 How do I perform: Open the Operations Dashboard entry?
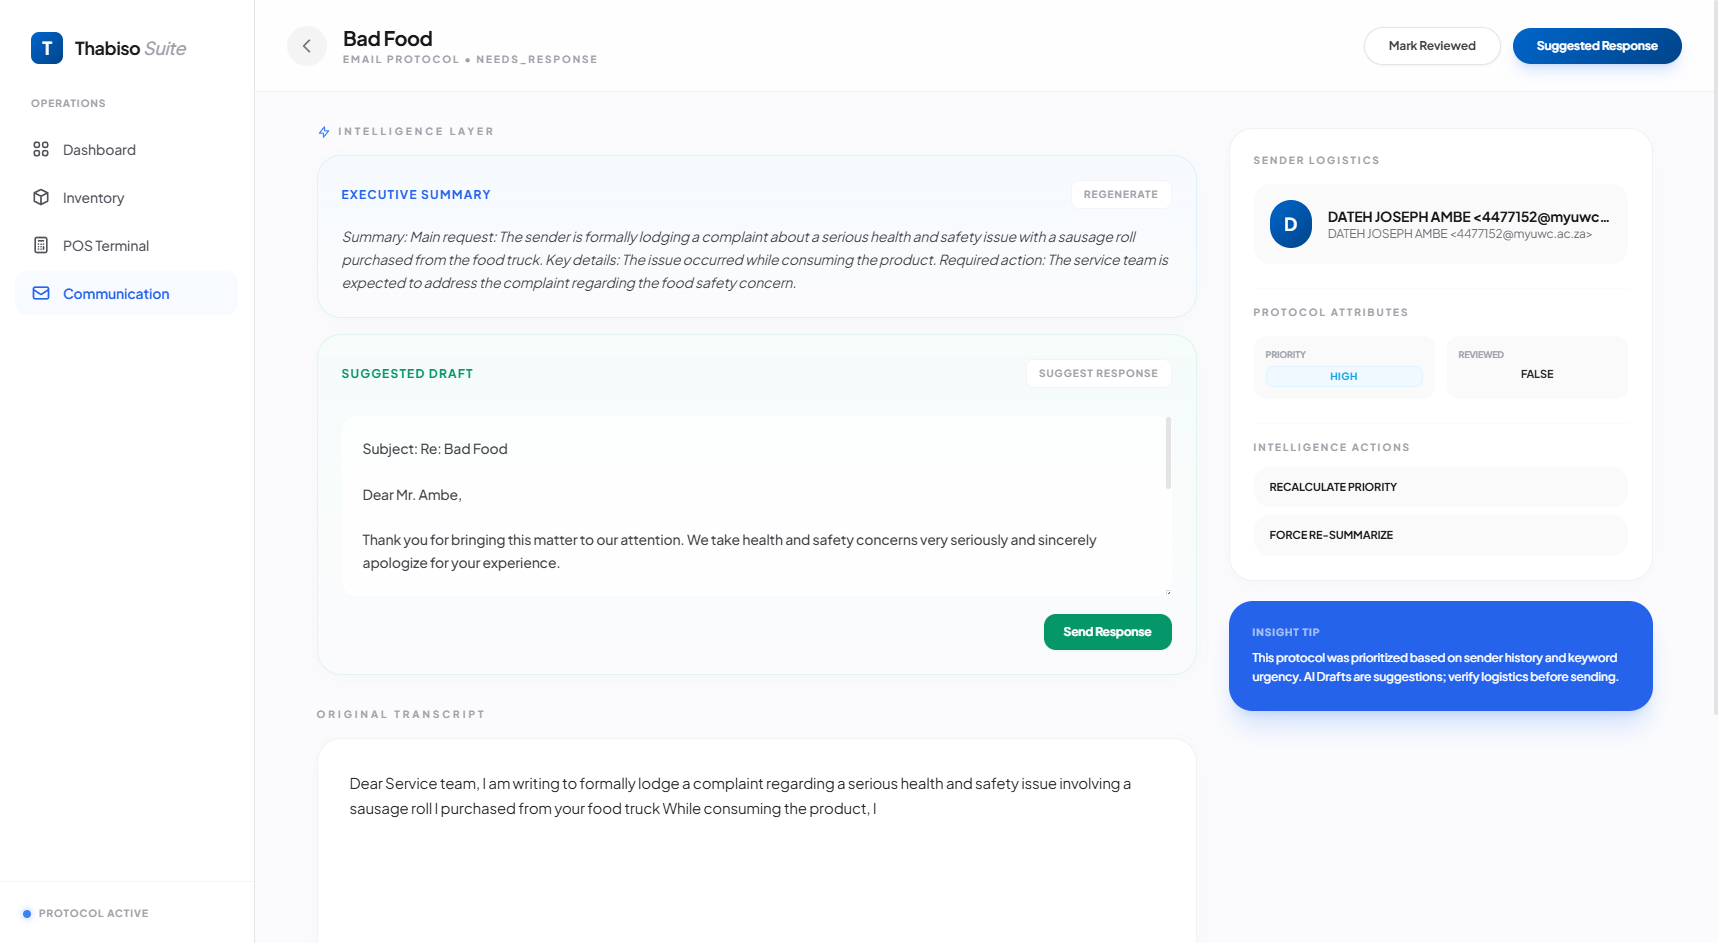(x=99, y=149)
